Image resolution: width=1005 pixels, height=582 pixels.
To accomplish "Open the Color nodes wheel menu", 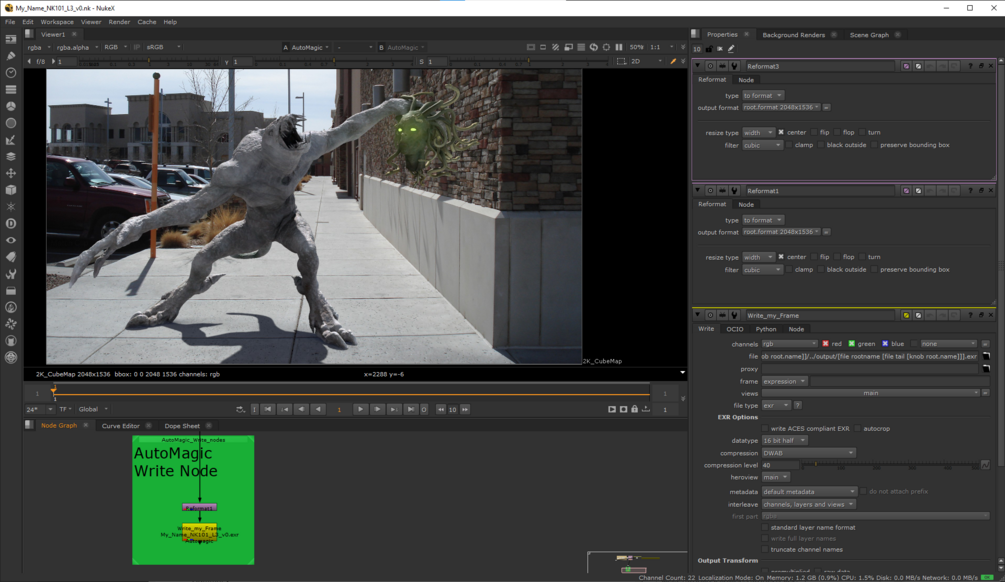I will [x=11, y=106].
